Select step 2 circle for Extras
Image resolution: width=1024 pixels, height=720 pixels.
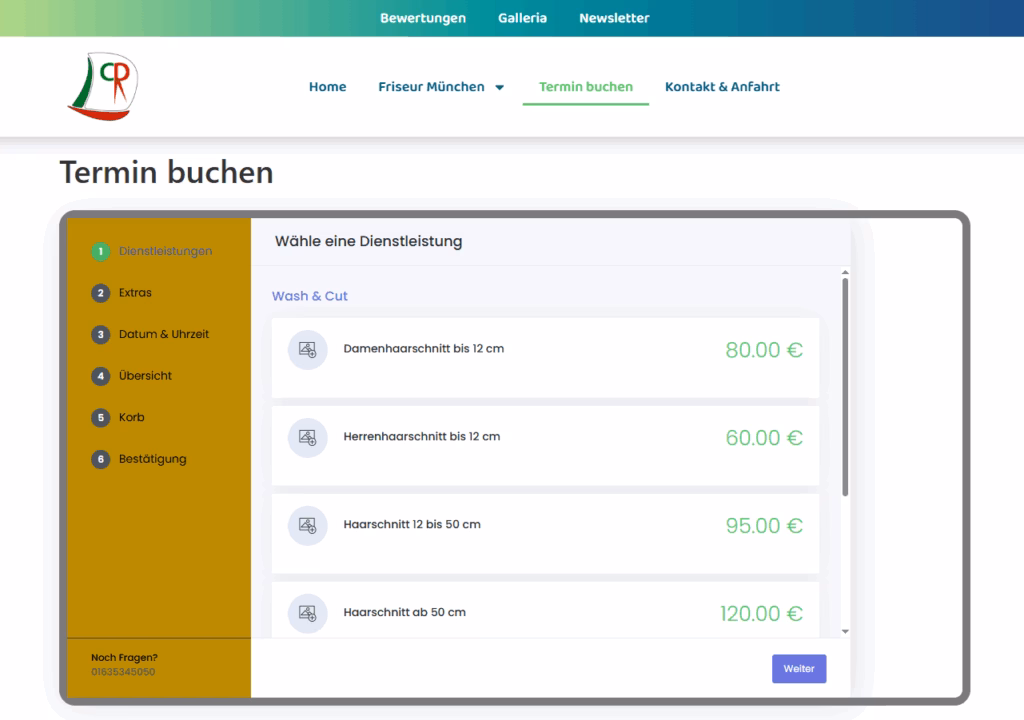tap(101, 293)
